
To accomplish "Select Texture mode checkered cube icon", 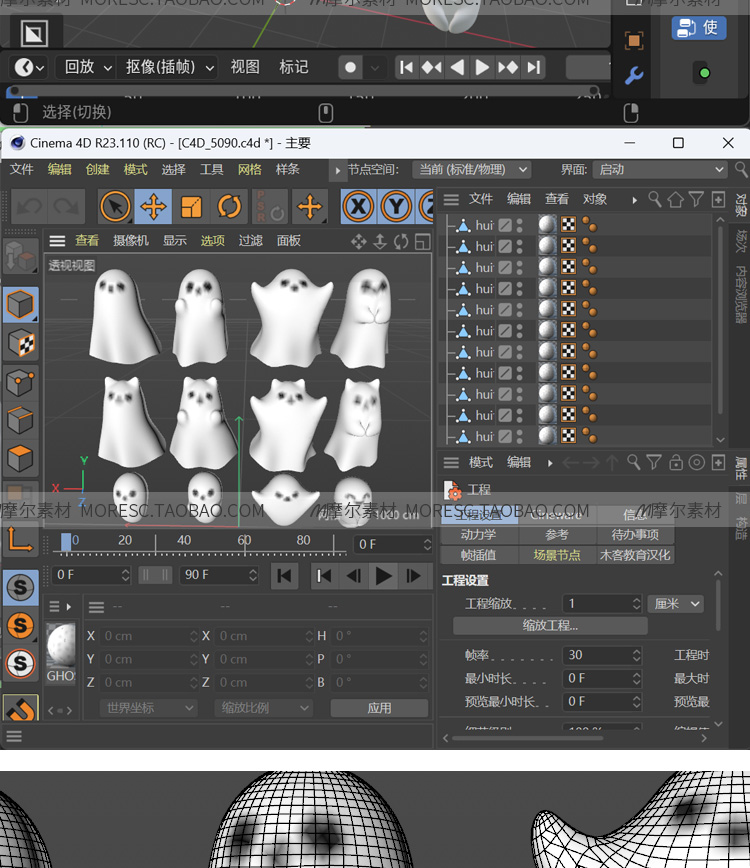I will (x=20, y=343).
